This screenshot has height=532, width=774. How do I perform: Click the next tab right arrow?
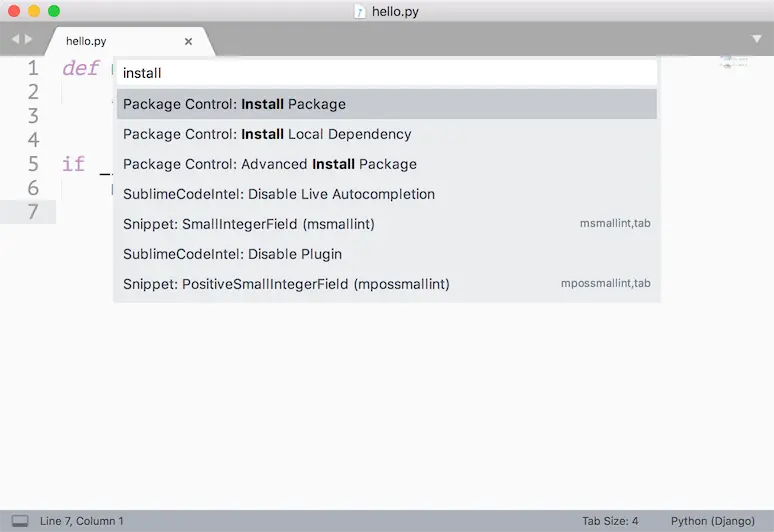tap(29, 40)
